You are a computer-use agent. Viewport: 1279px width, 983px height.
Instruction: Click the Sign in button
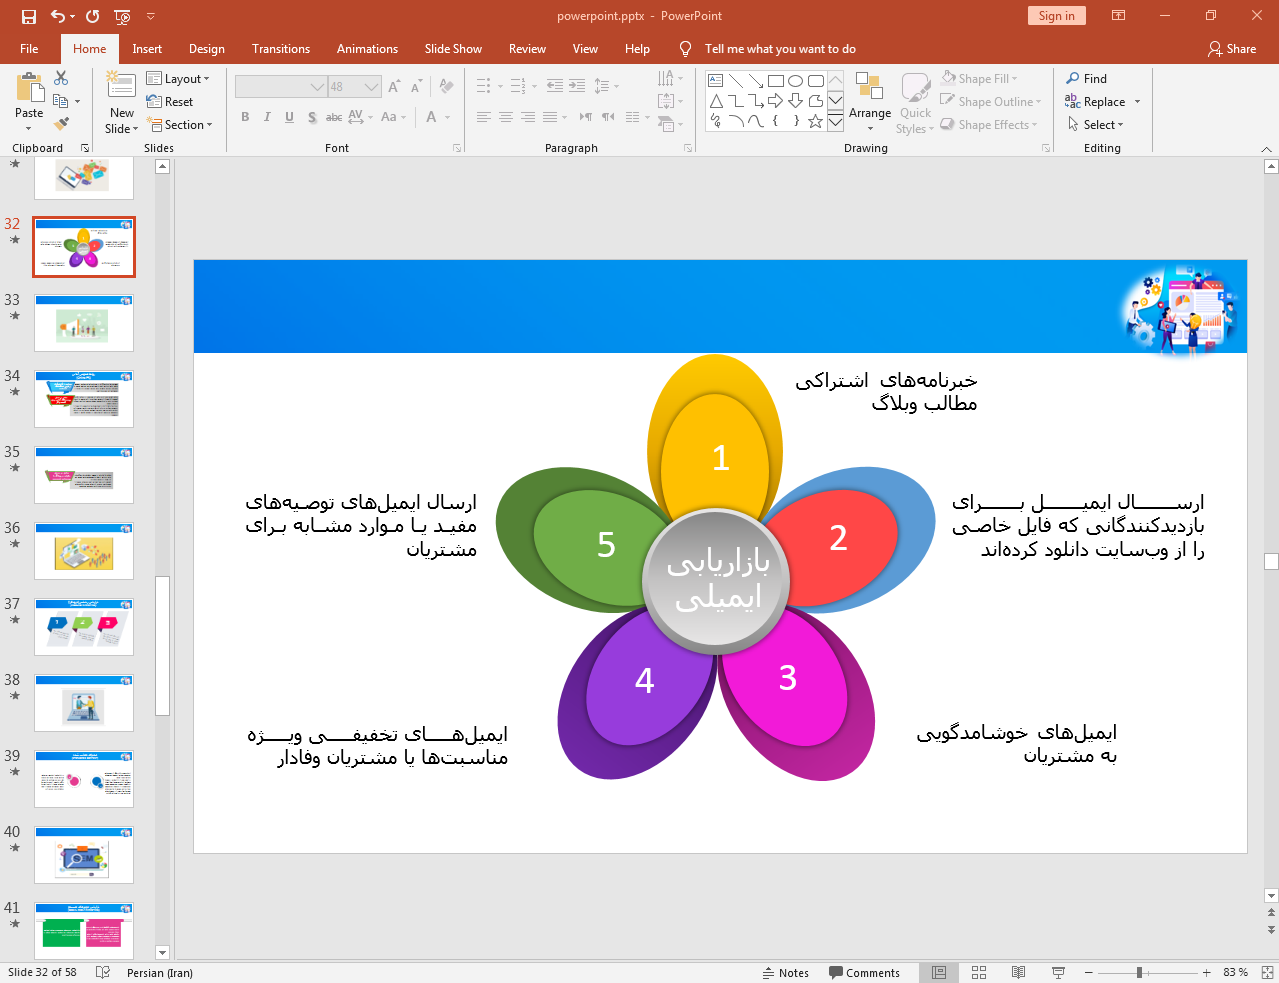click(x=1056, y=15)
